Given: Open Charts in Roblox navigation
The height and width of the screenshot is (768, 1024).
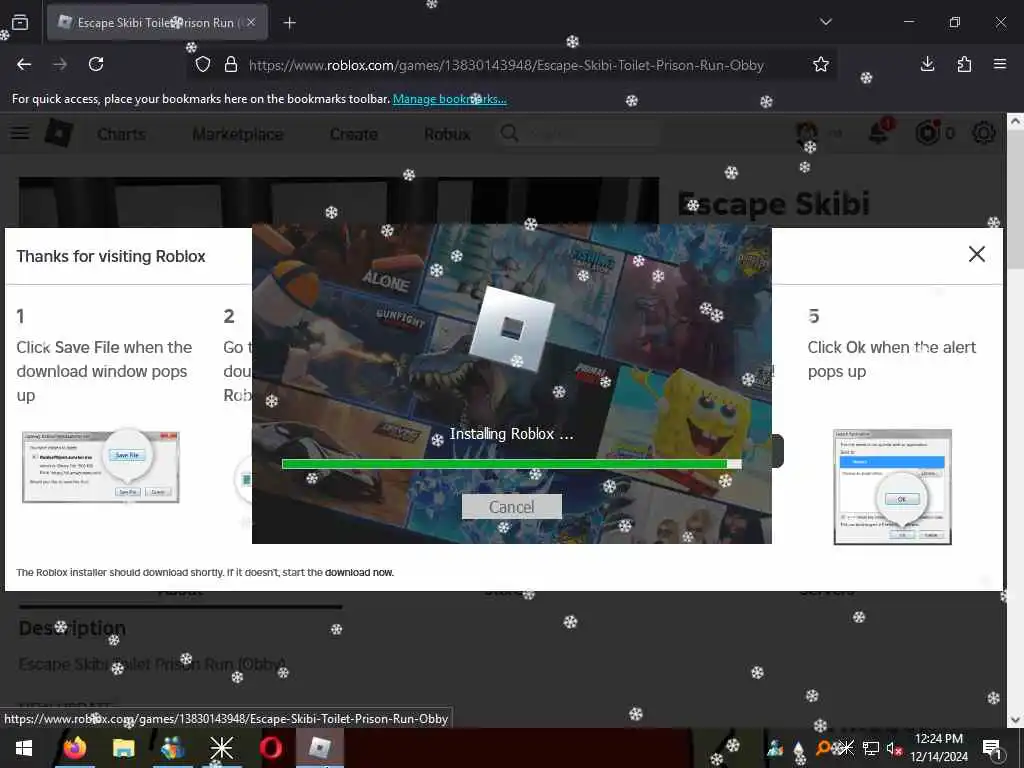Looking at the screenshot, I should click(x=121, y=134).
